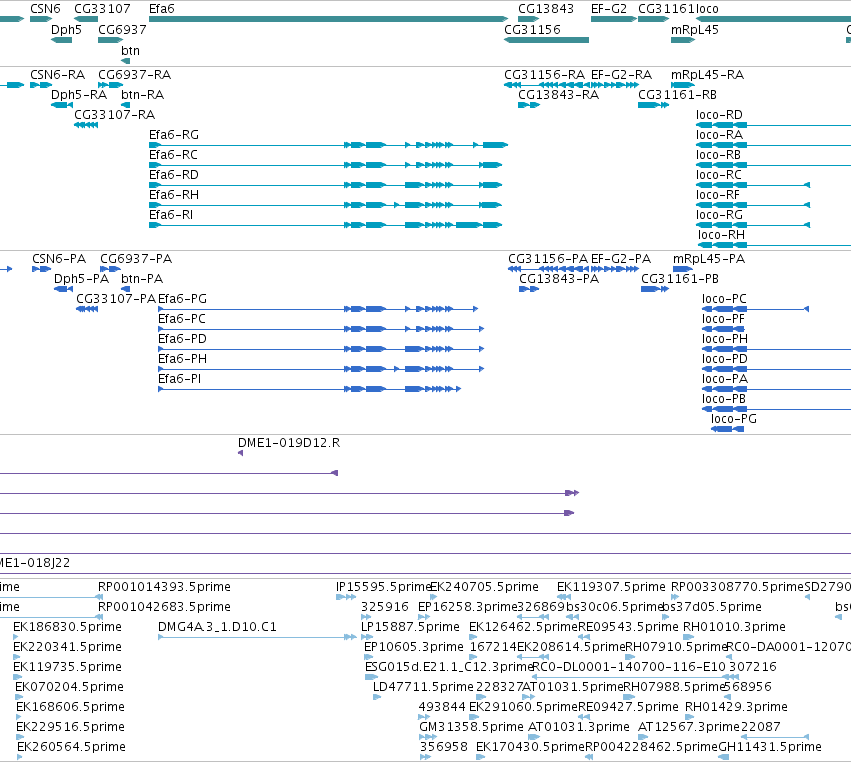
Task: Click the EP10605.3prime EST label
Action: (414, 646)
